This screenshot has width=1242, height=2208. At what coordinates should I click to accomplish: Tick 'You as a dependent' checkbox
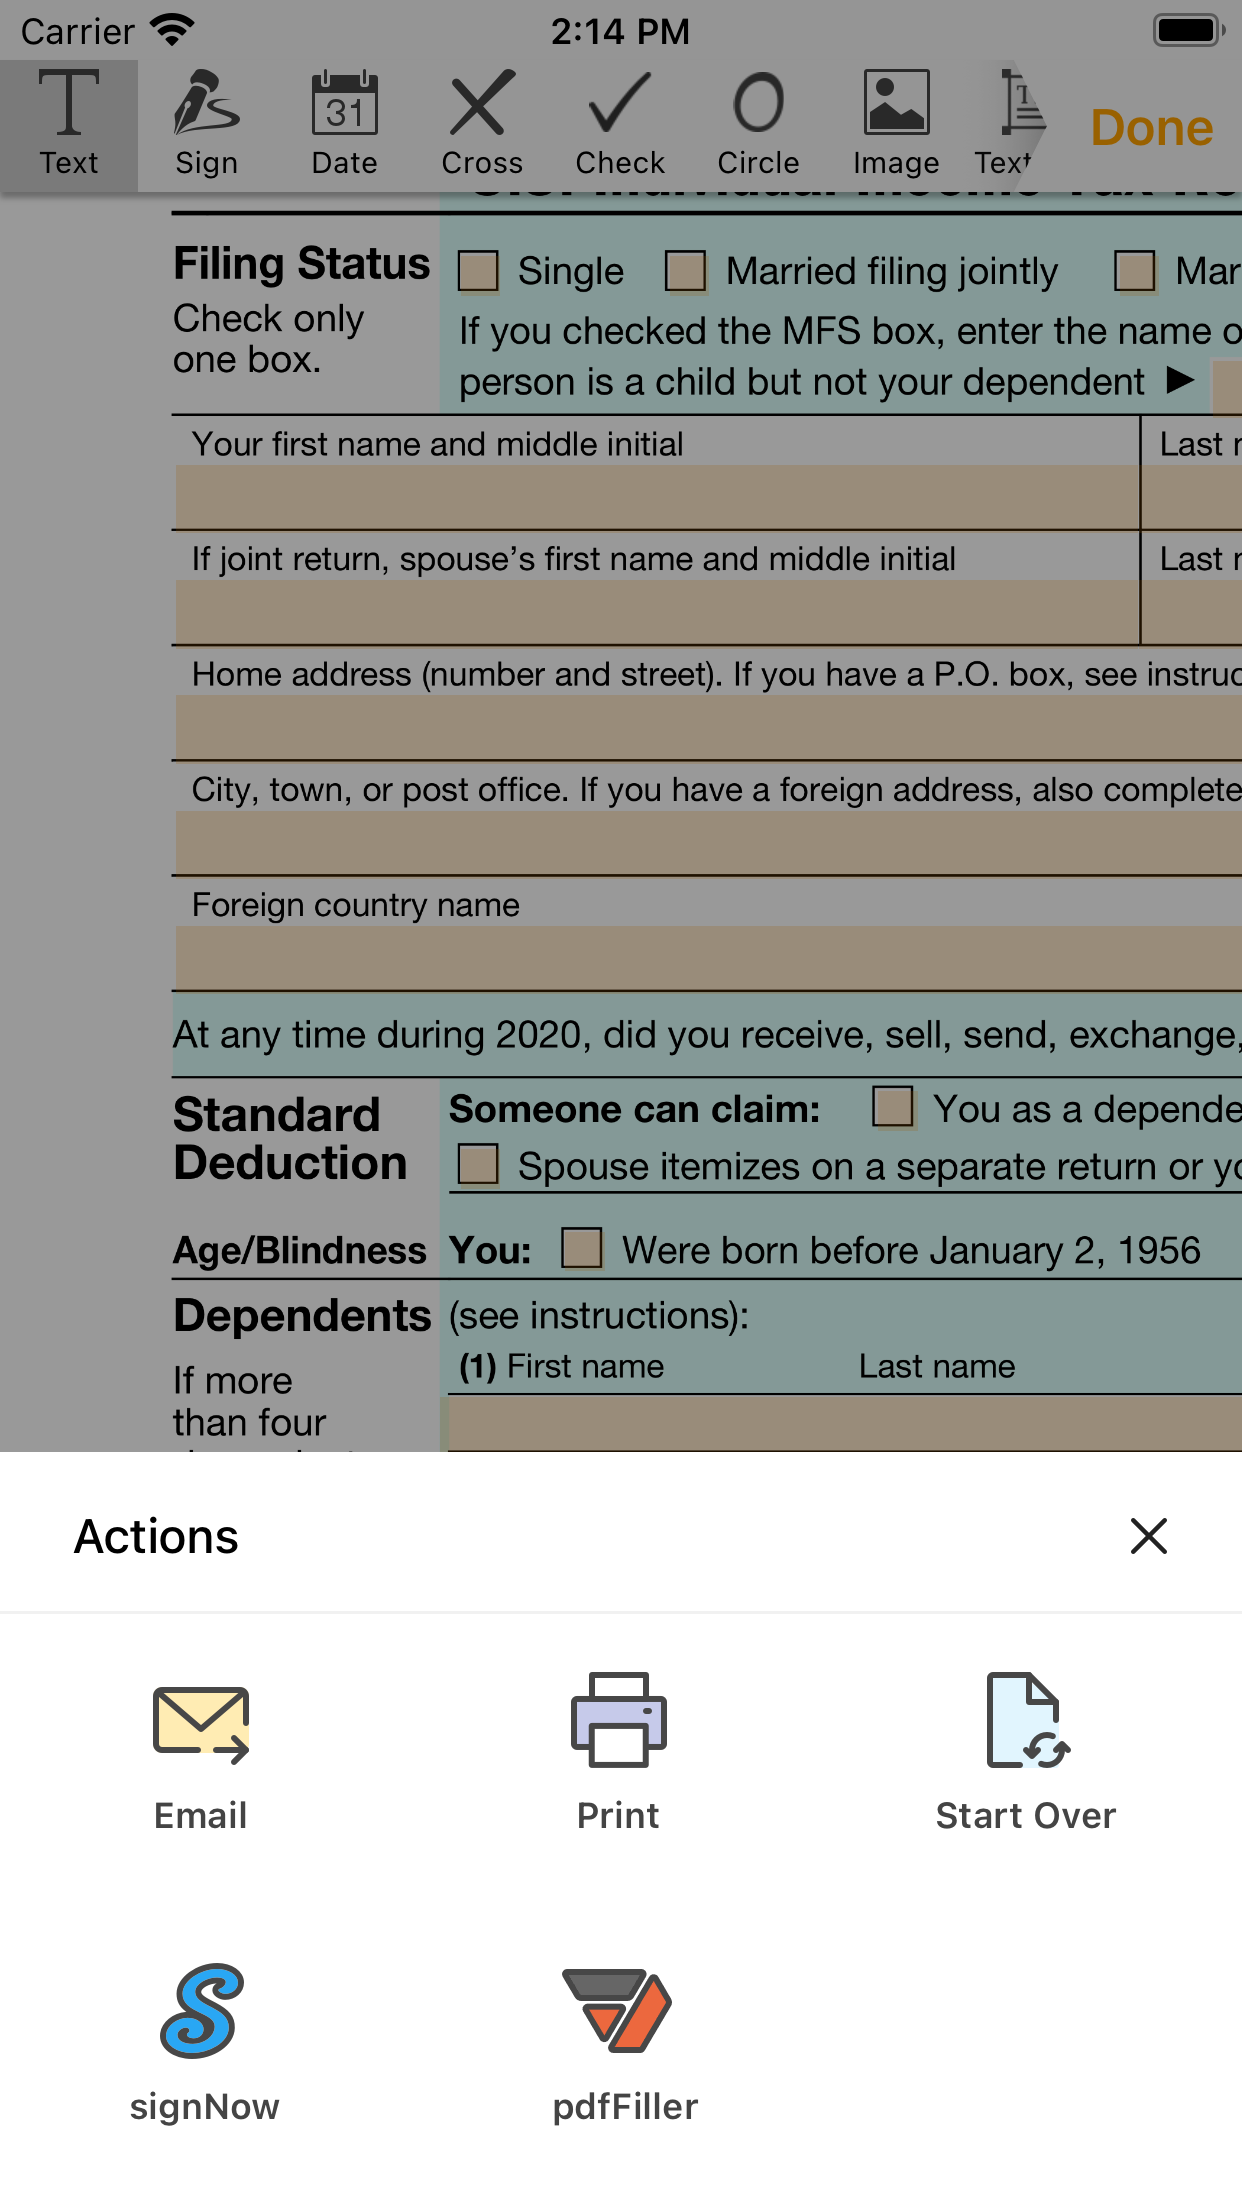(893, 1107)
